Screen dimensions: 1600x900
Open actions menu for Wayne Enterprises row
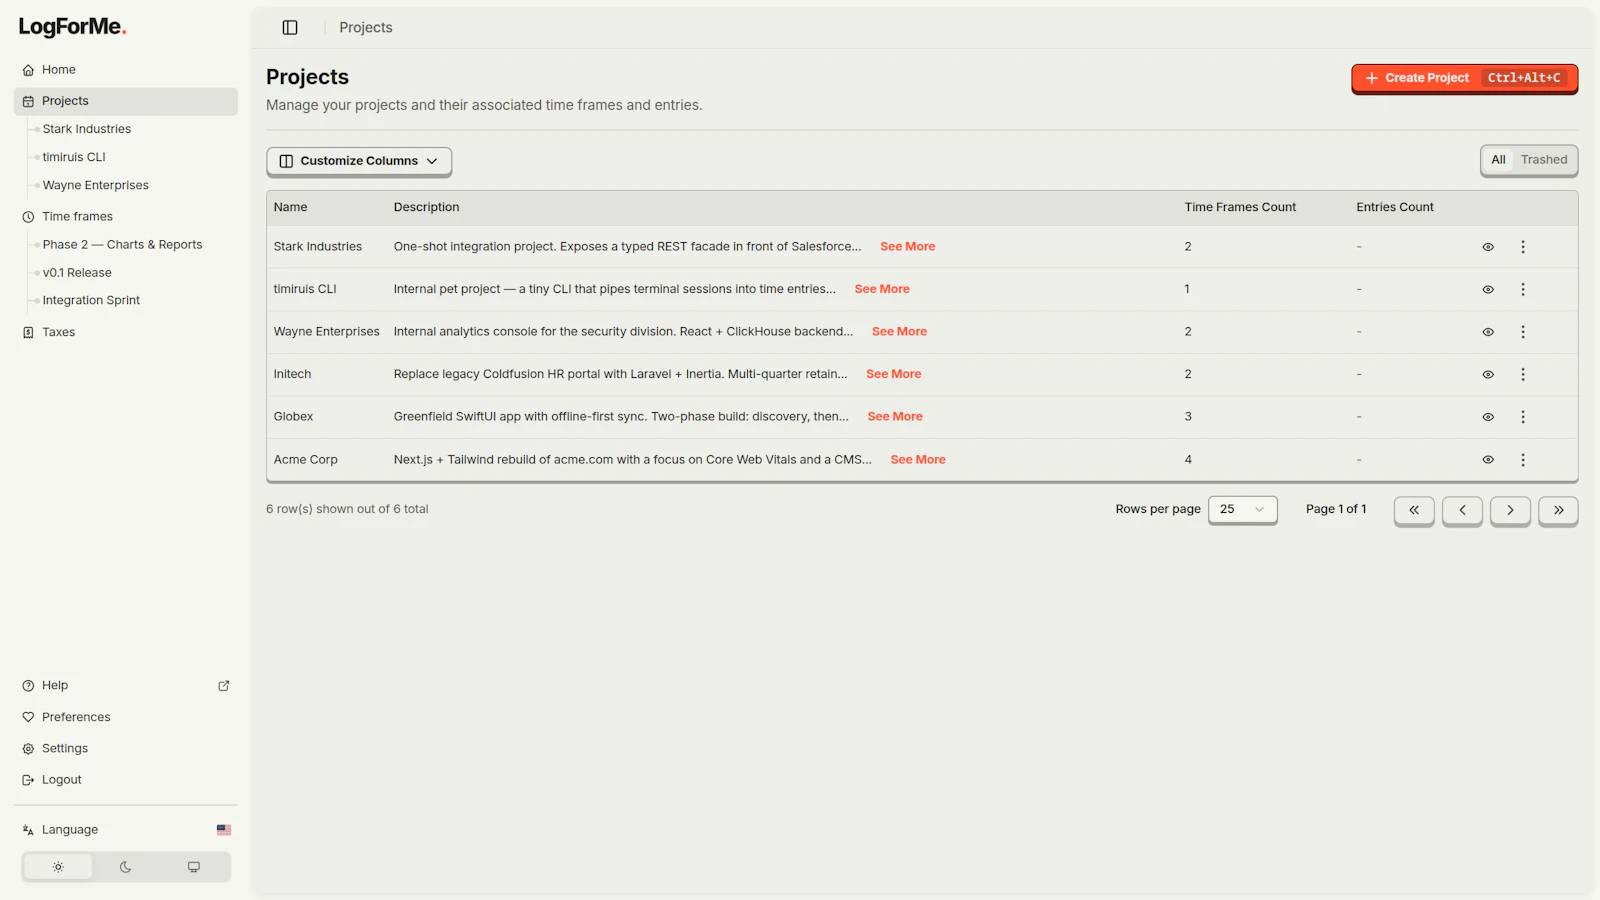(x=1523, y=332)
